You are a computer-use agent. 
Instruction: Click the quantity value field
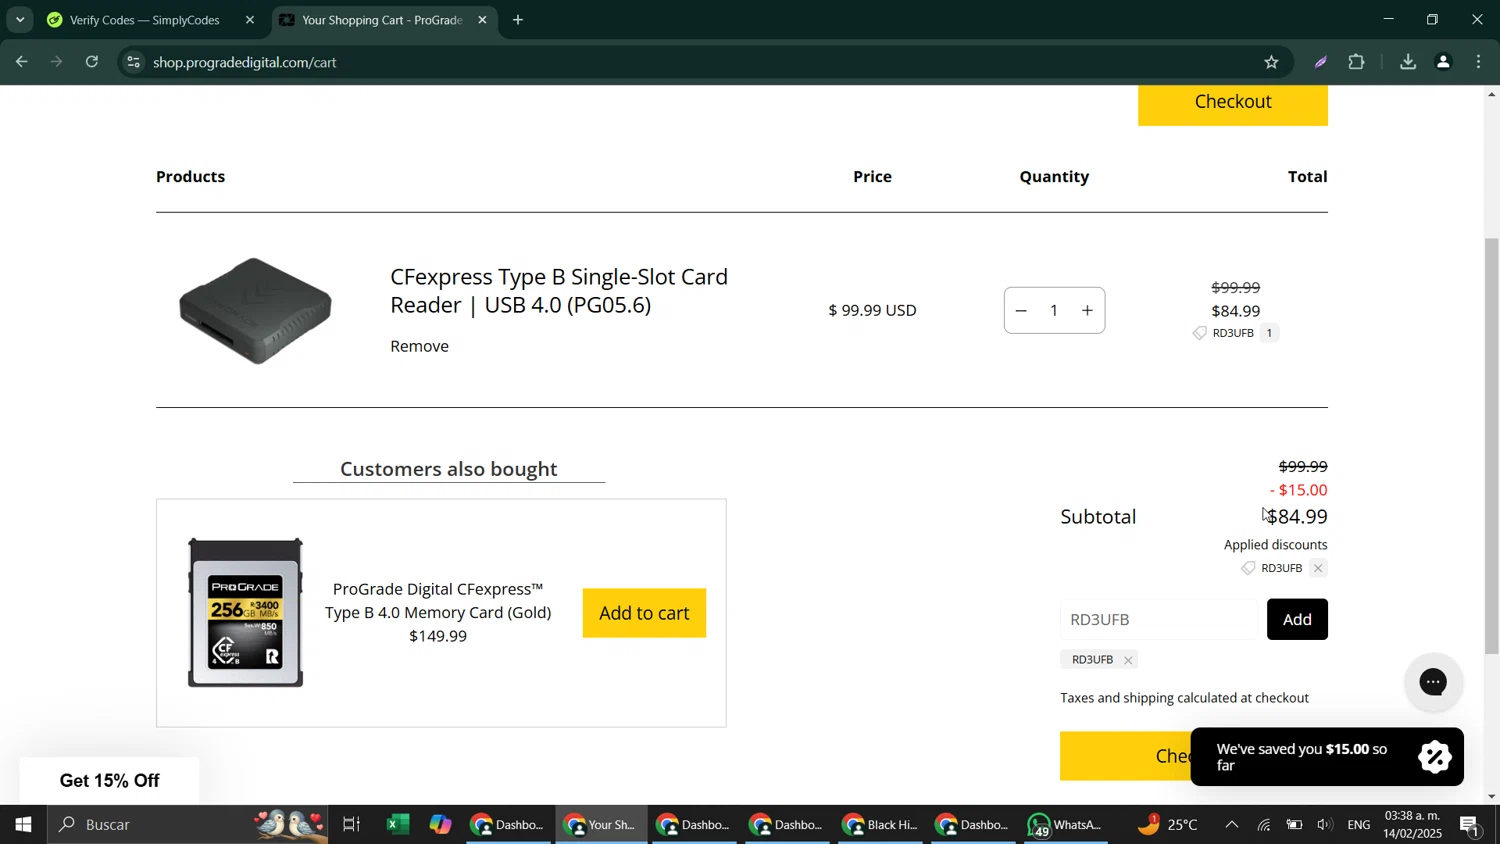(x=1054, y=311)
